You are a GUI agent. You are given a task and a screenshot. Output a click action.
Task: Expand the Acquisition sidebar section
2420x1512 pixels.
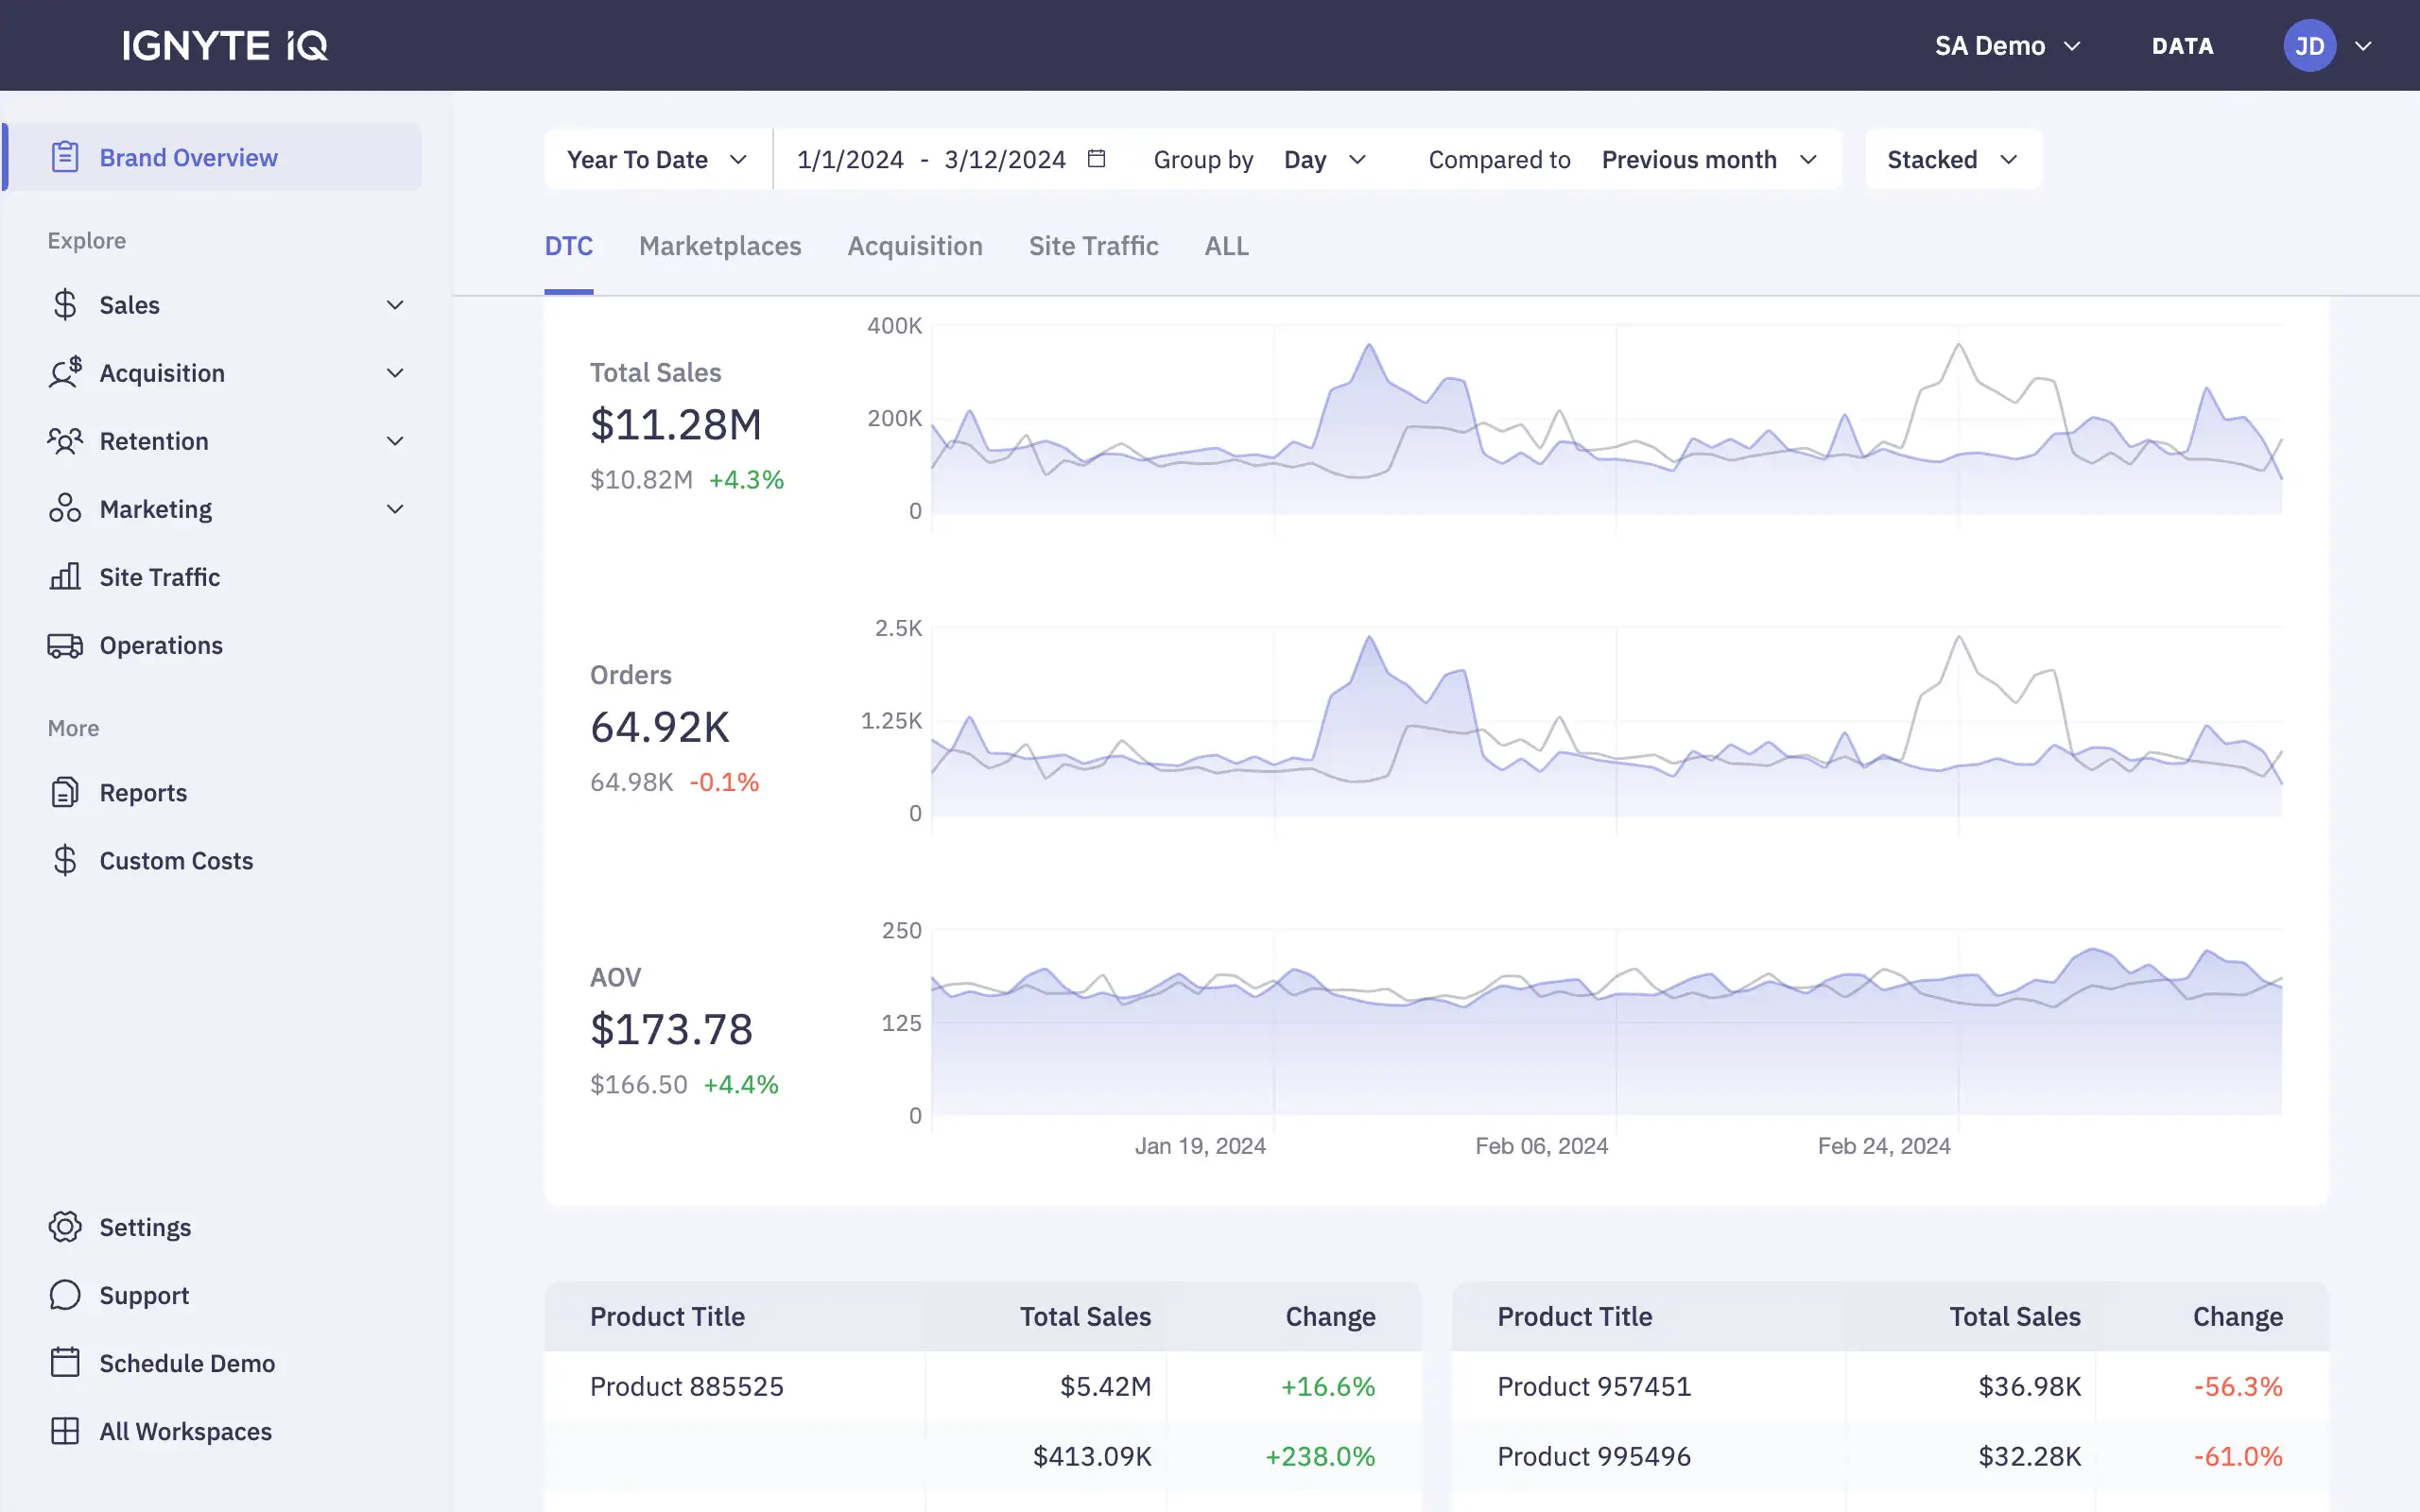(x=395, y=373)
